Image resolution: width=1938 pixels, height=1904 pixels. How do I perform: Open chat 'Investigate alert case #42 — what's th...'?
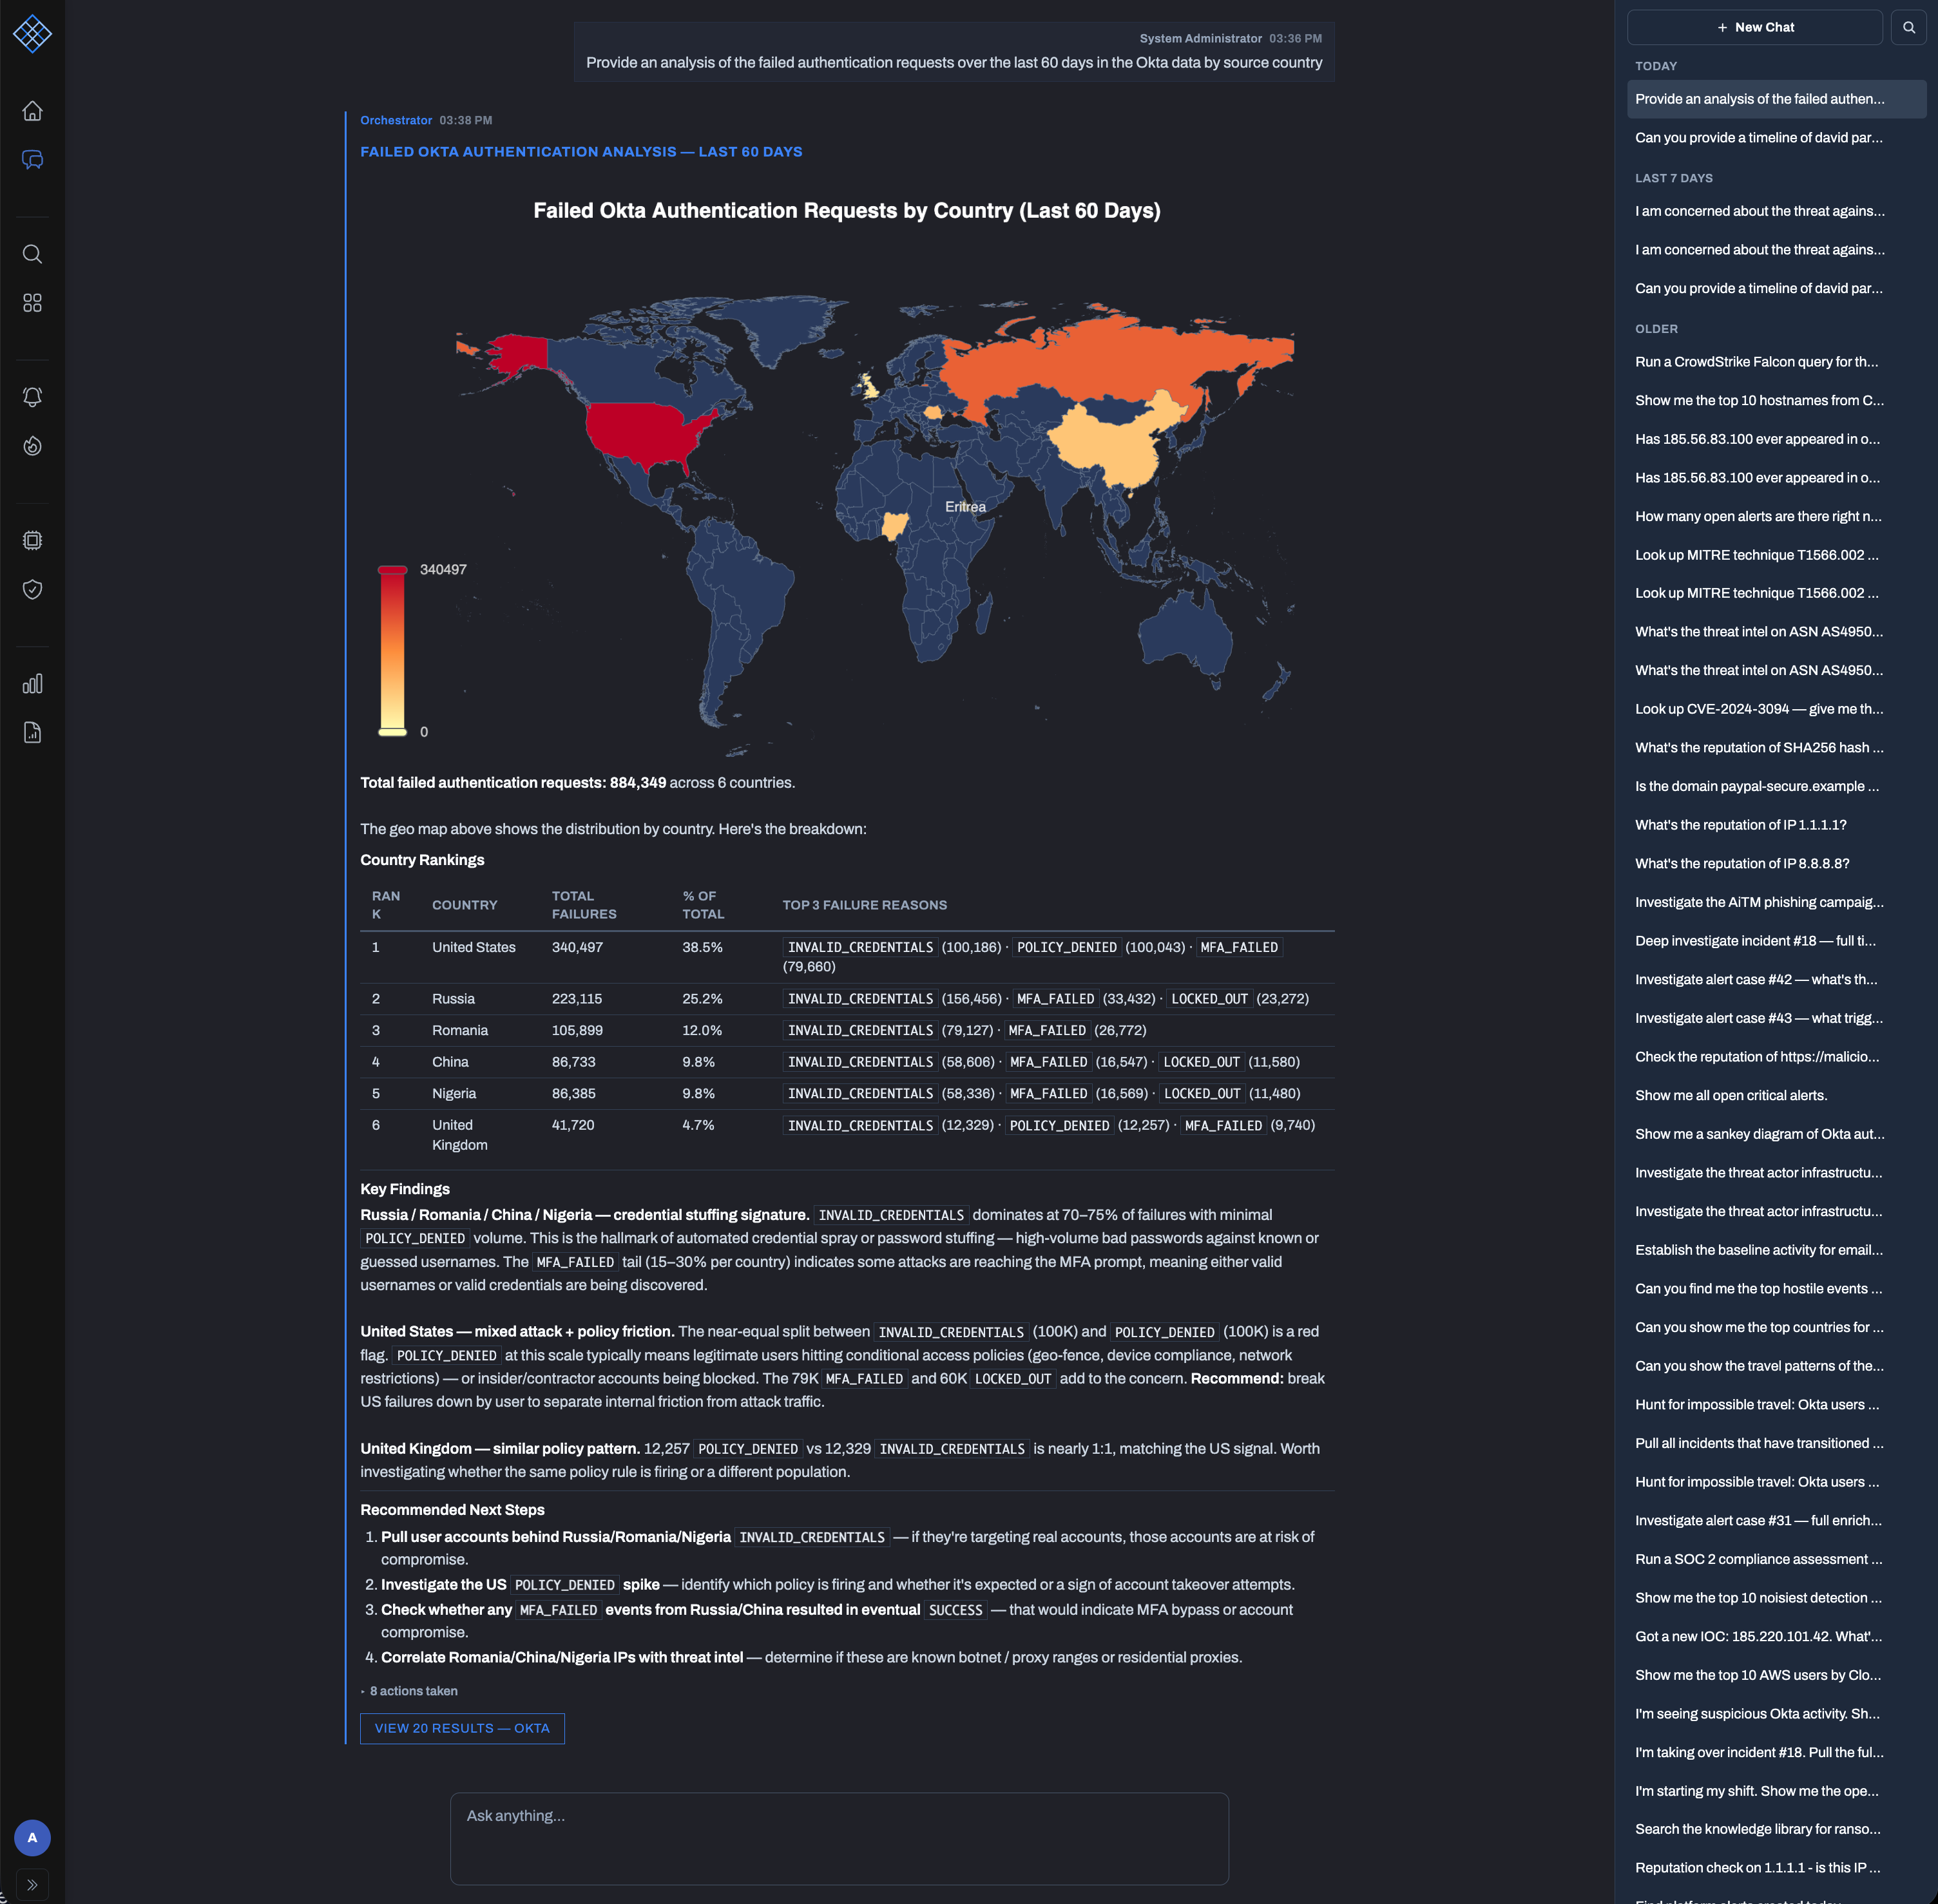point(1776,980)
